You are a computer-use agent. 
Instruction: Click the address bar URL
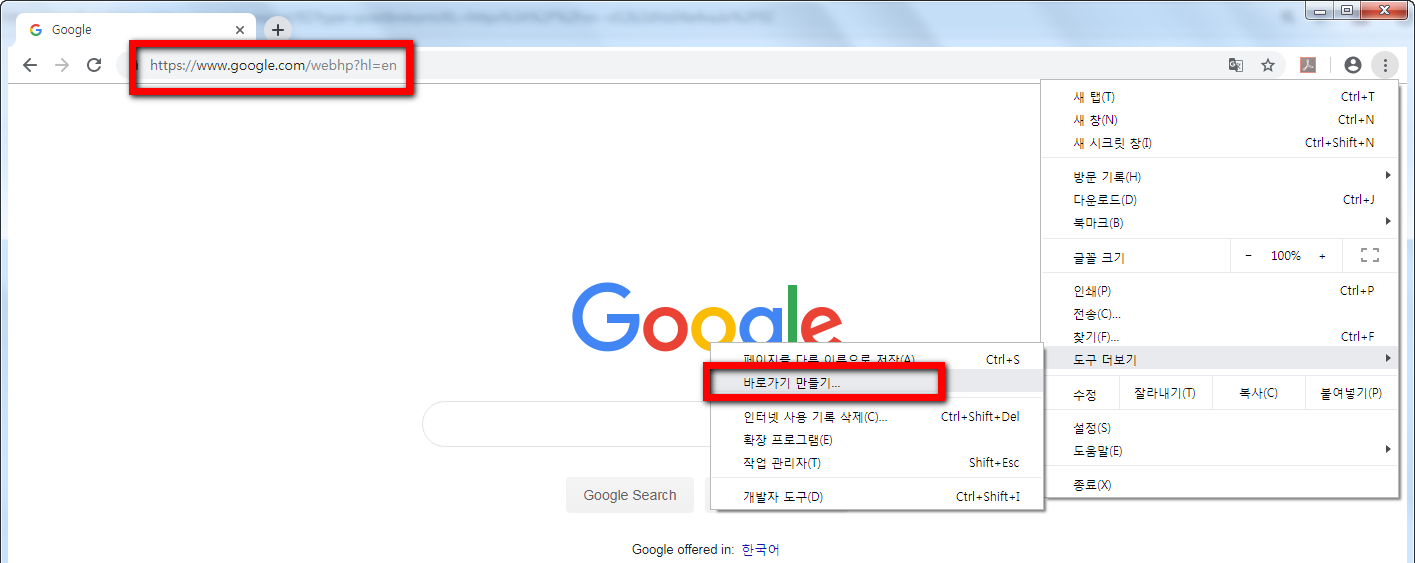[273, 65]
